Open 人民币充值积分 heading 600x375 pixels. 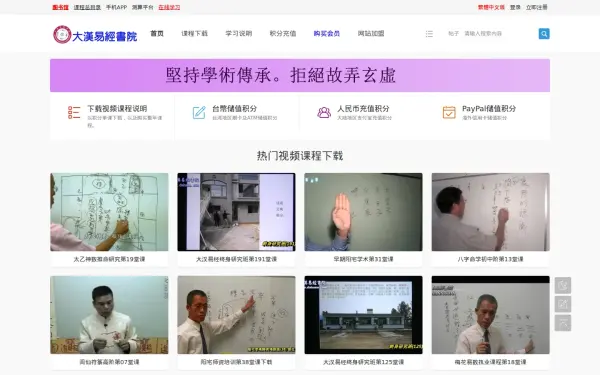point(363,109)
